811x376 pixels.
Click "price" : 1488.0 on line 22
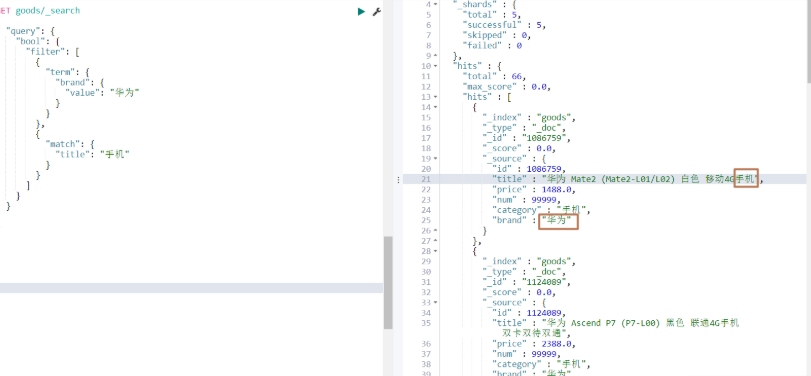click(534, 190)
